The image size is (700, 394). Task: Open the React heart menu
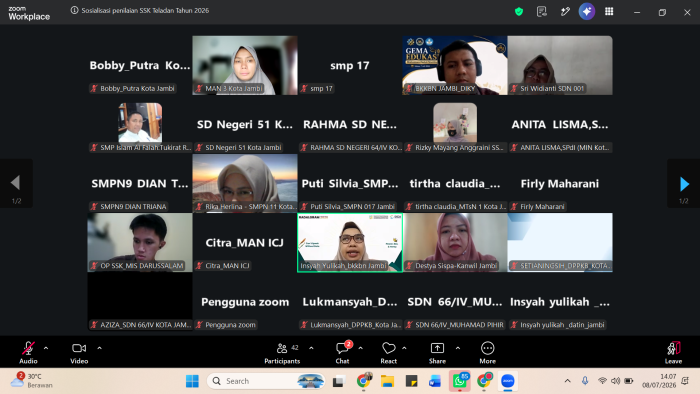tap(389, 353)
